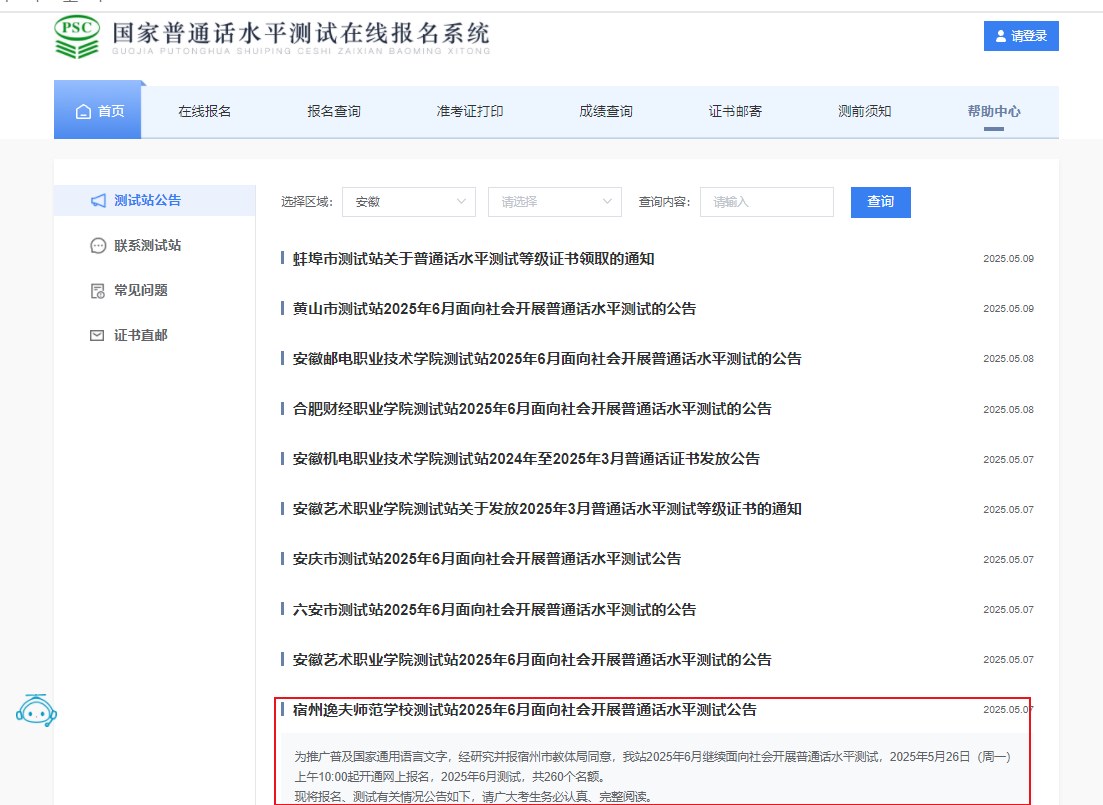Open 黄山市测试站 June 2025 announcement

point(495,309)
